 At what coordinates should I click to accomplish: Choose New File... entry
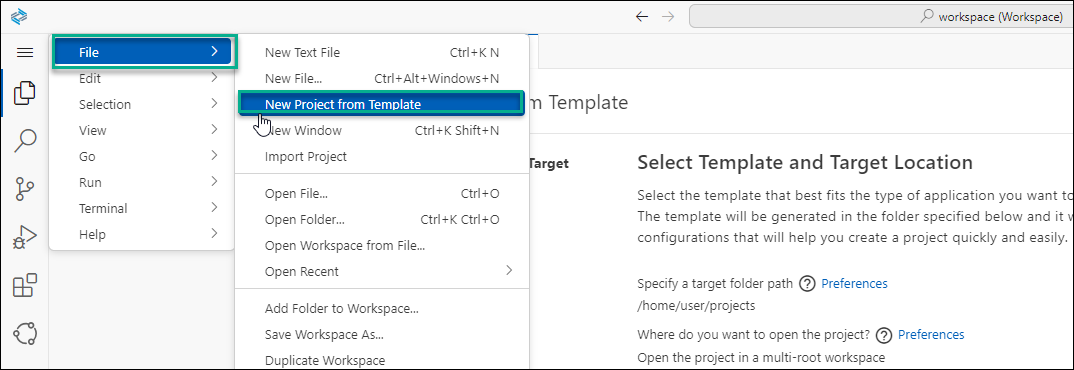click(382, 78)
